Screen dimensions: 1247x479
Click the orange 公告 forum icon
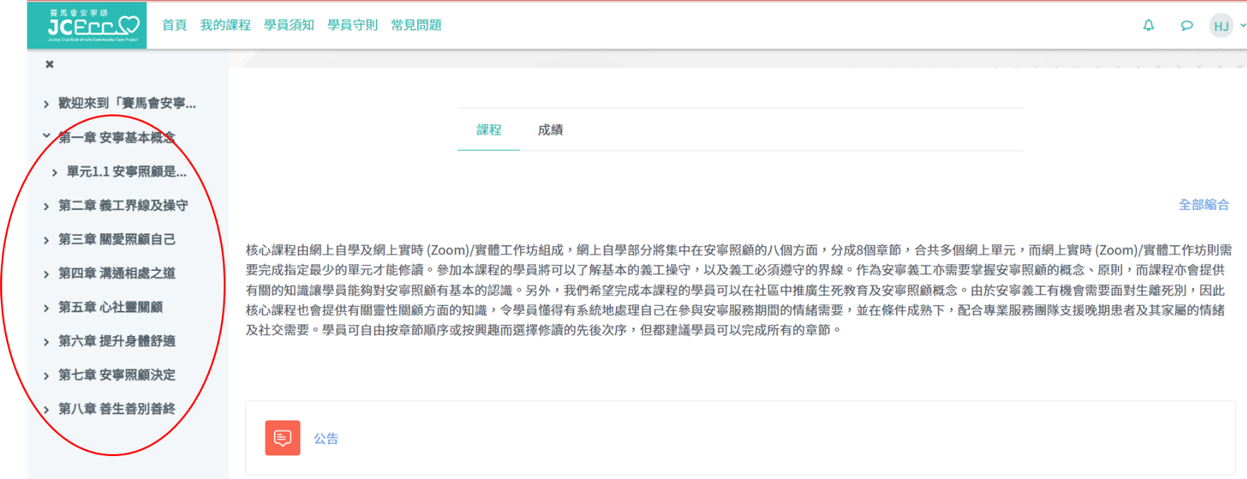[282, 438]
